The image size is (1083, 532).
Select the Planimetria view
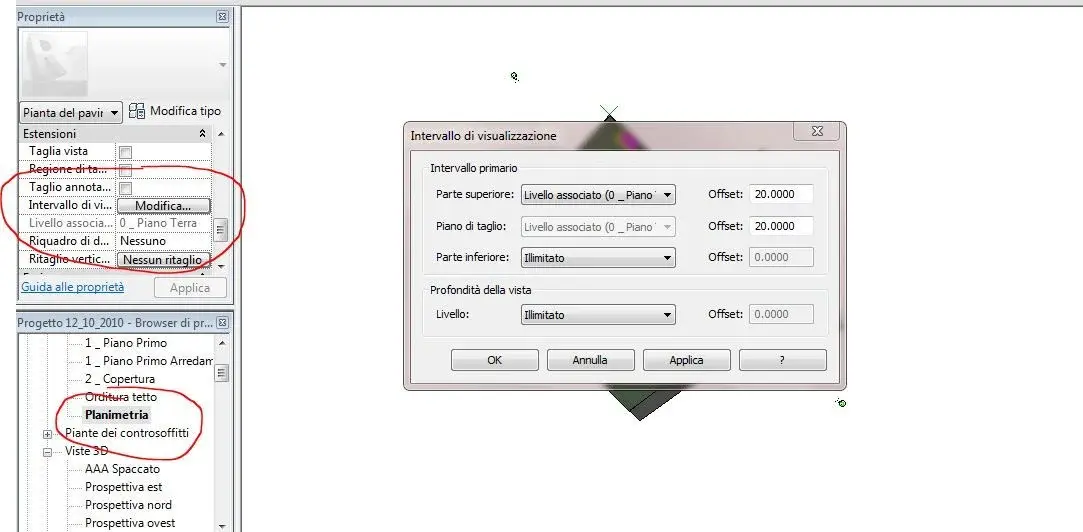(x=117, y=415)
